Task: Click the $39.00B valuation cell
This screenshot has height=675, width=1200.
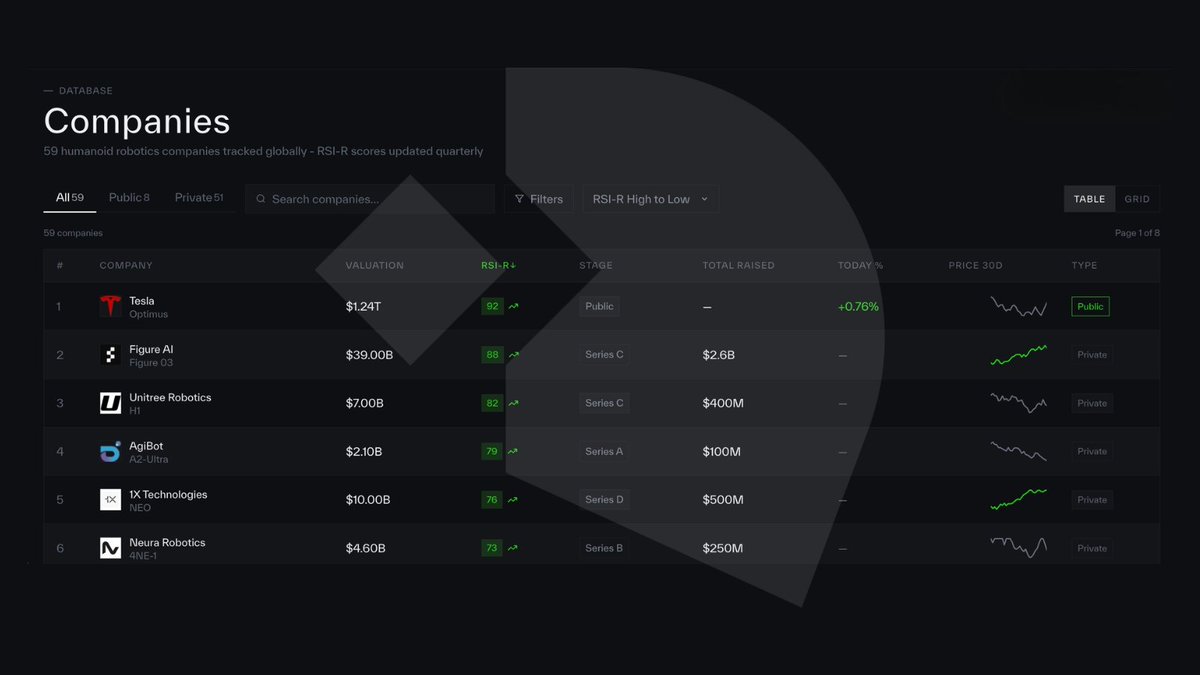Action: [369, 355]
